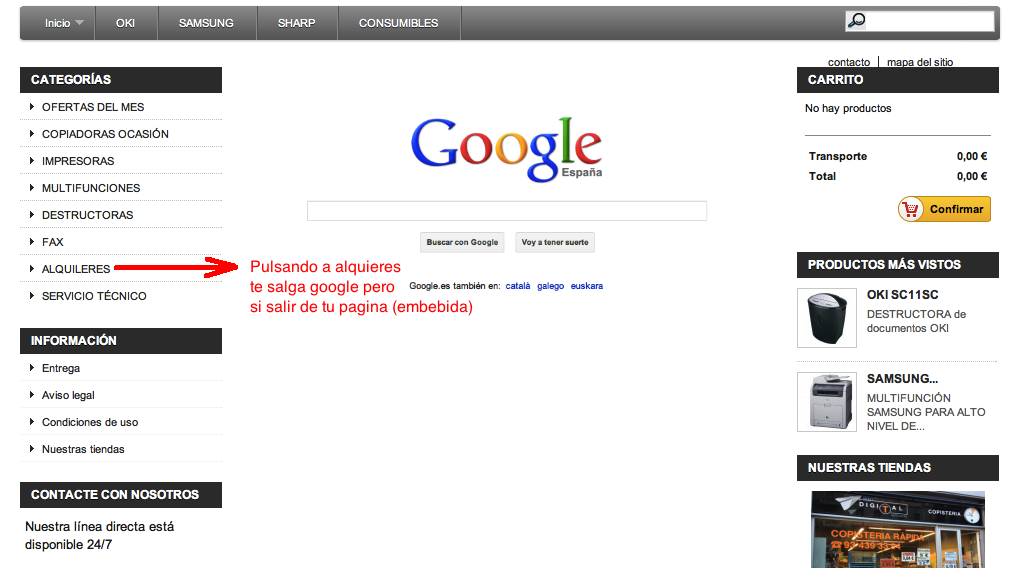Image resolution: width=1013 pixels, height=568 pixels.
Task: Click the 'Google.es también en:' text
Action: (455, 286)
